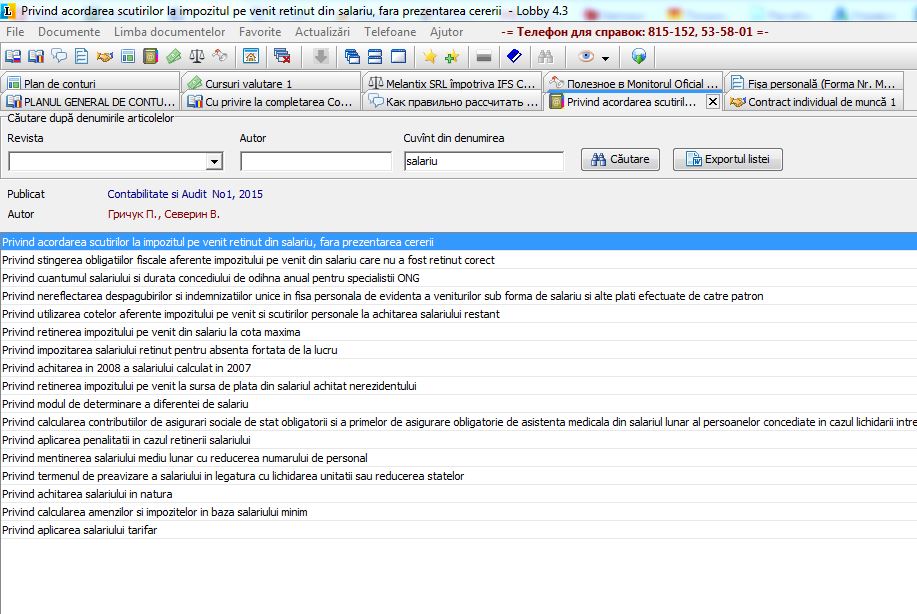Click the chart of accounts table toolbar icon
Screen dimensions: 917x614
[127, 57]
